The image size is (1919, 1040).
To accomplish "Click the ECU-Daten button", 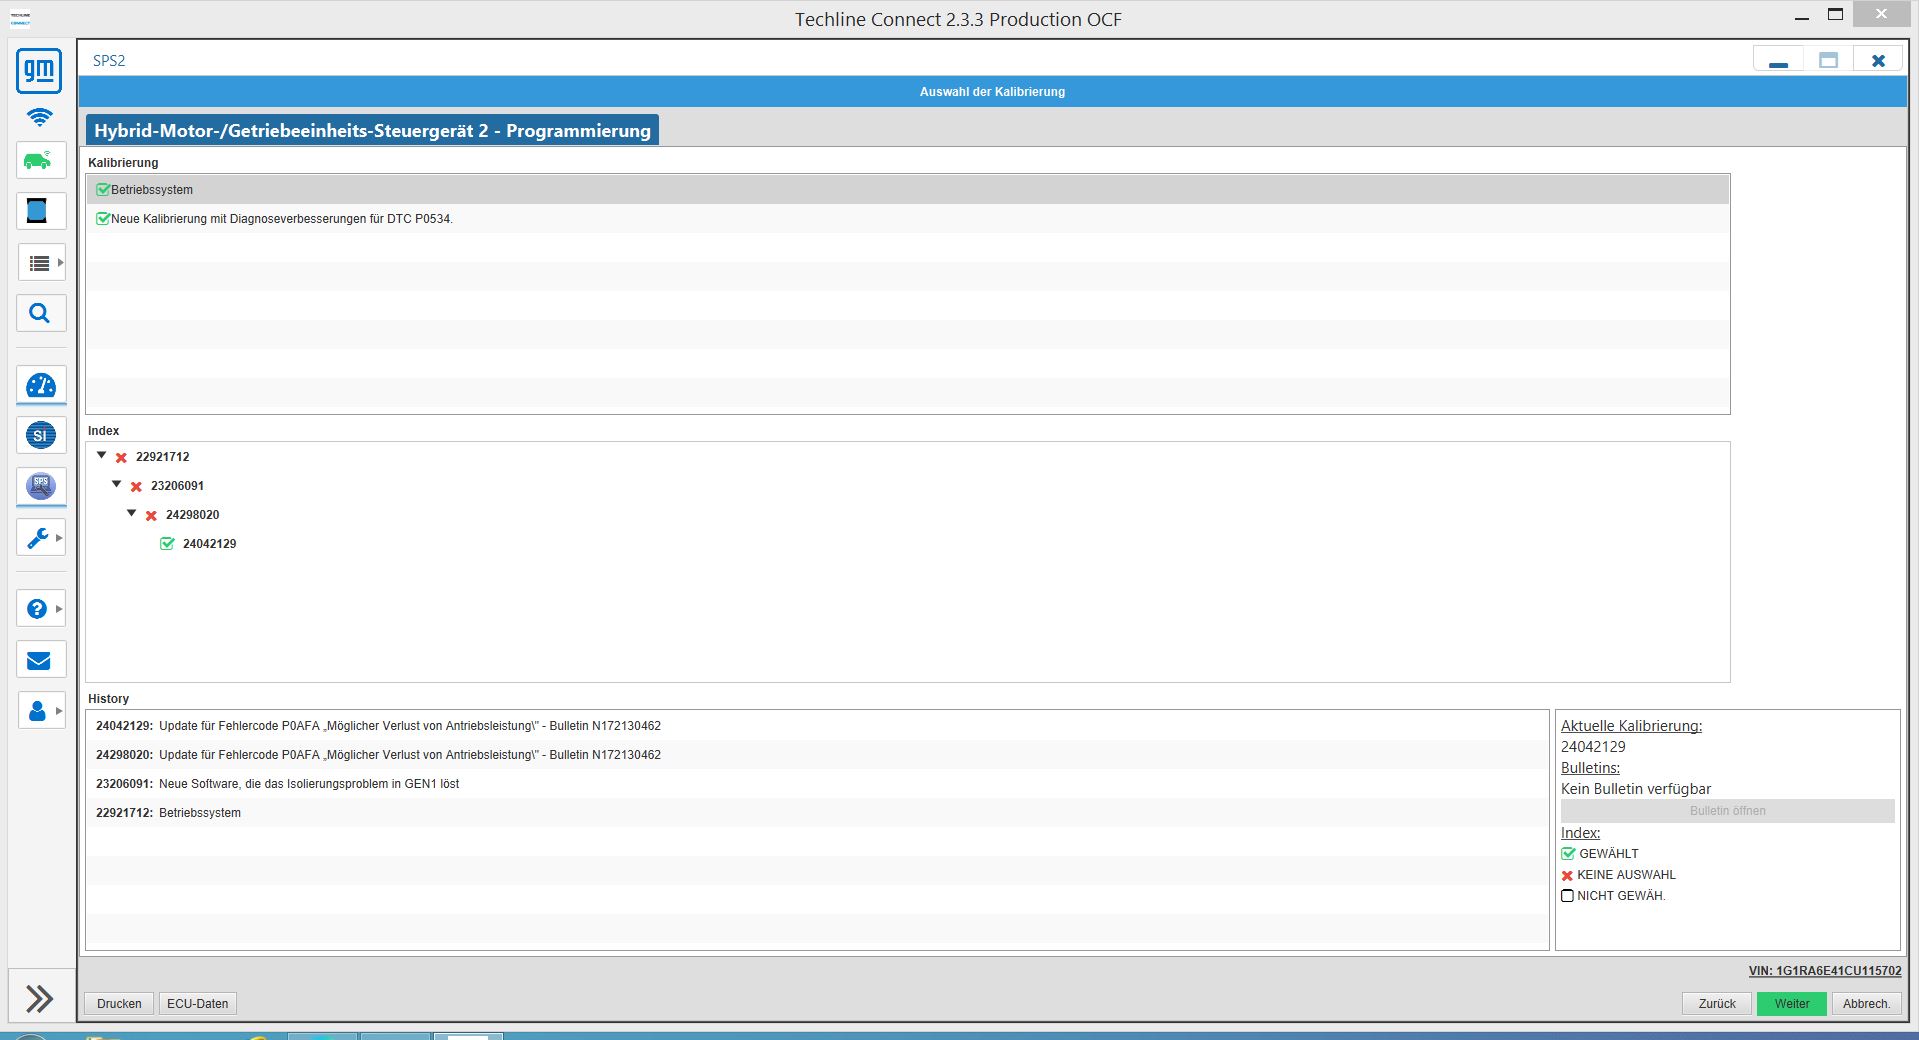I will (x=197, y=1003).
